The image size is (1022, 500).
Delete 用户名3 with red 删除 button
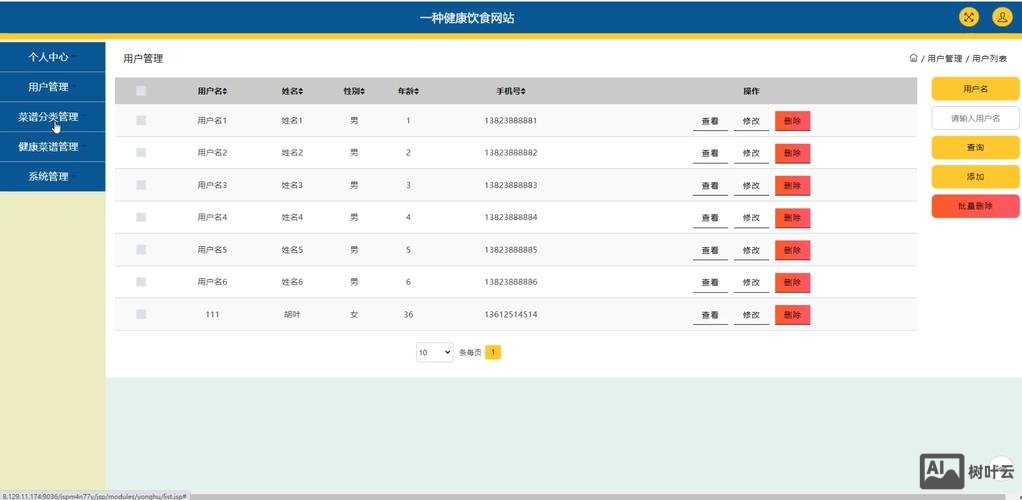pyautogui.click(x=793, y=186)
